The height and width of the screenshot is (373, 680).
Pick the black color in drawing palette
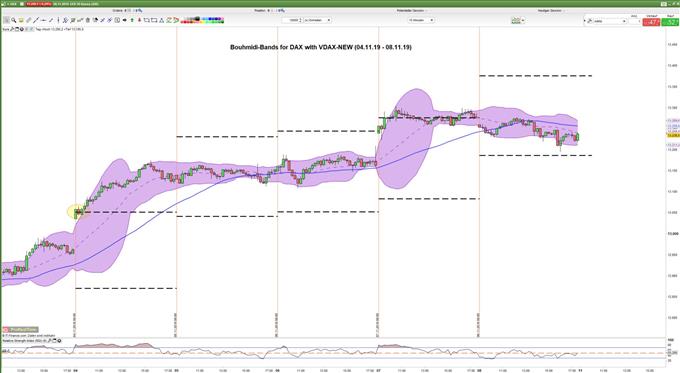coord(198,19)
